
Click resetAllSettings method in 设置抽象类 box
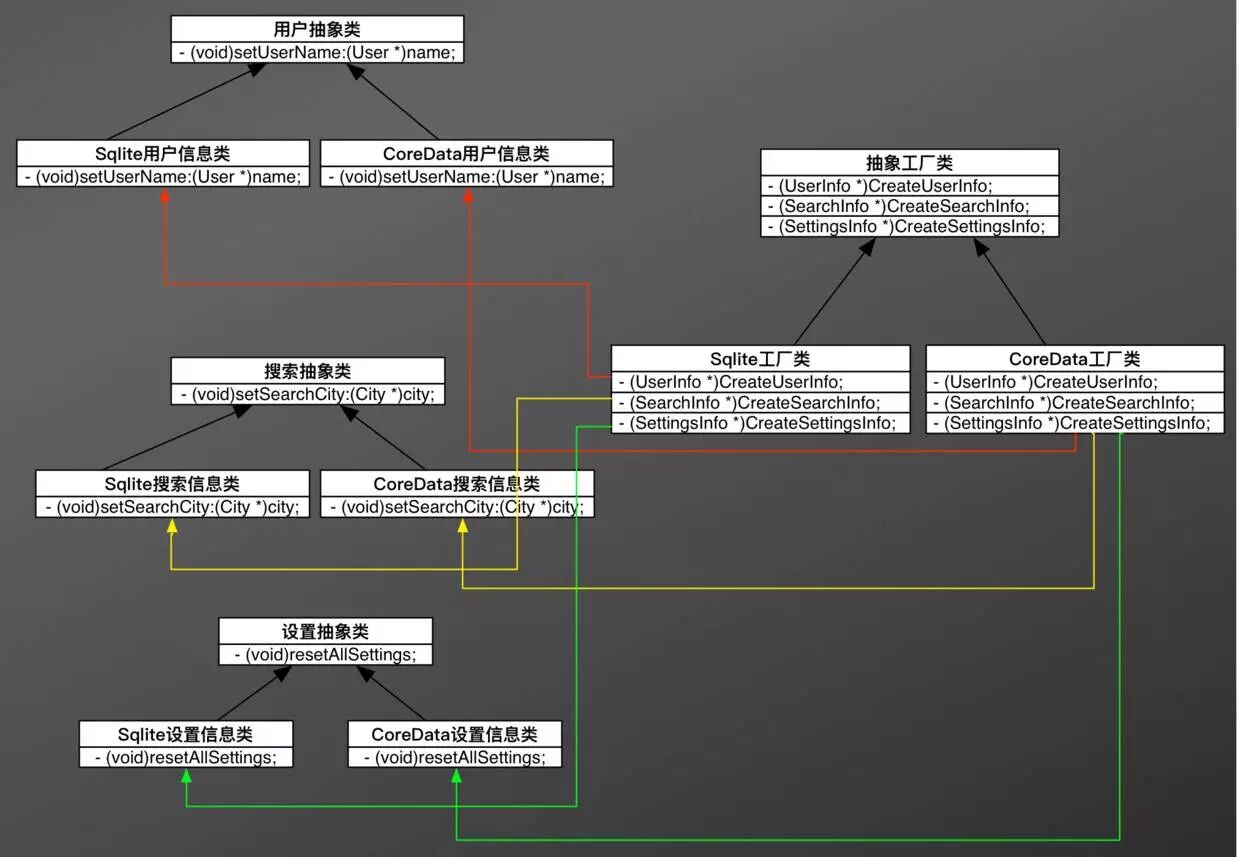326,655
